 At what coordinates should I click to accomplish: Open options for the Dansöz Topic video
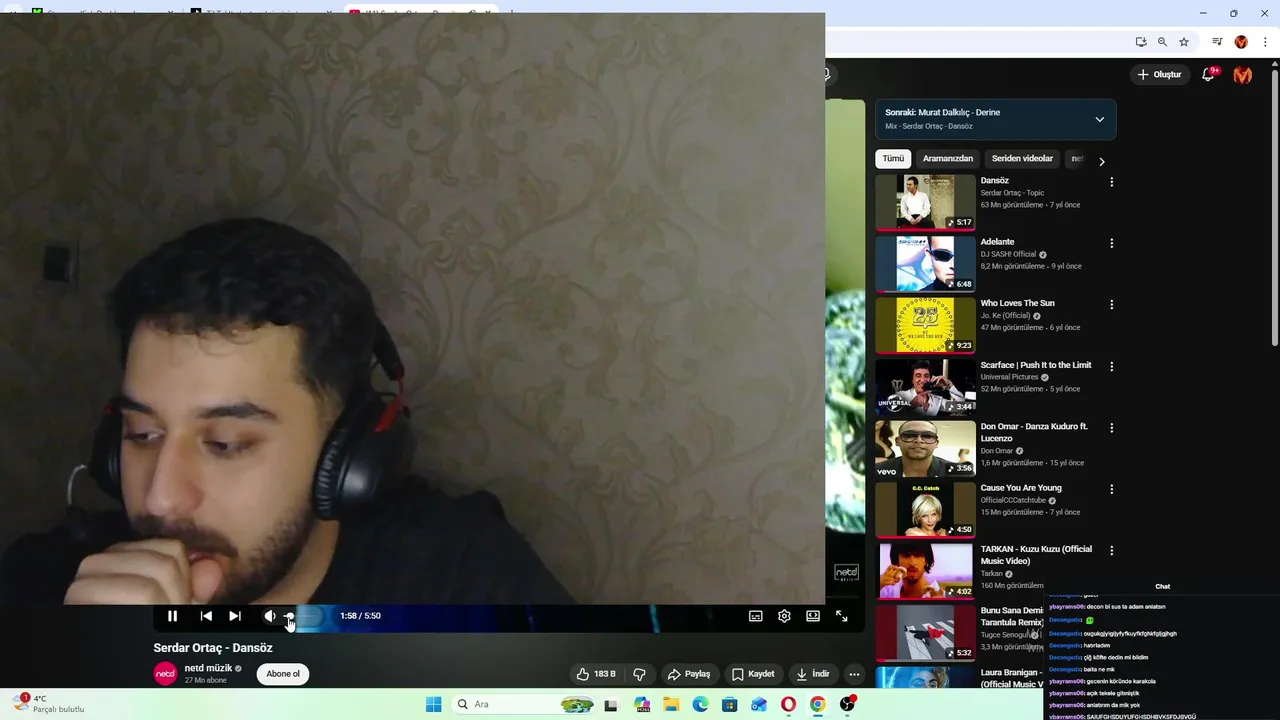[1111, 182]
